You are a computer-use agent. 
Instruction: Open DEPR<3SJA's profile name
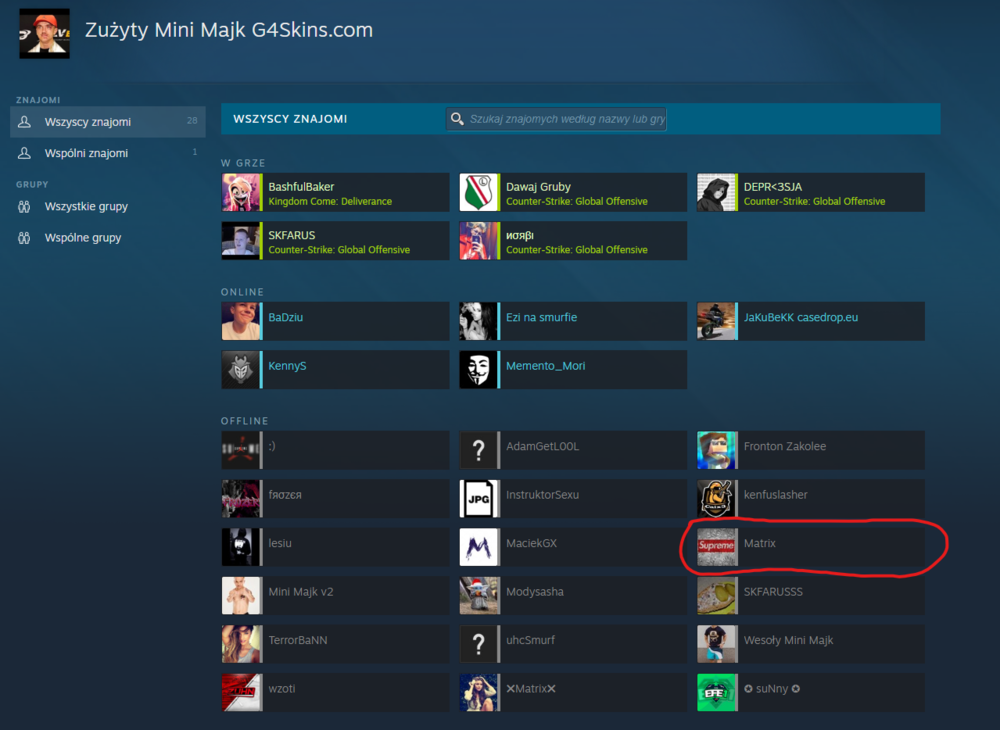pos(773,187)
